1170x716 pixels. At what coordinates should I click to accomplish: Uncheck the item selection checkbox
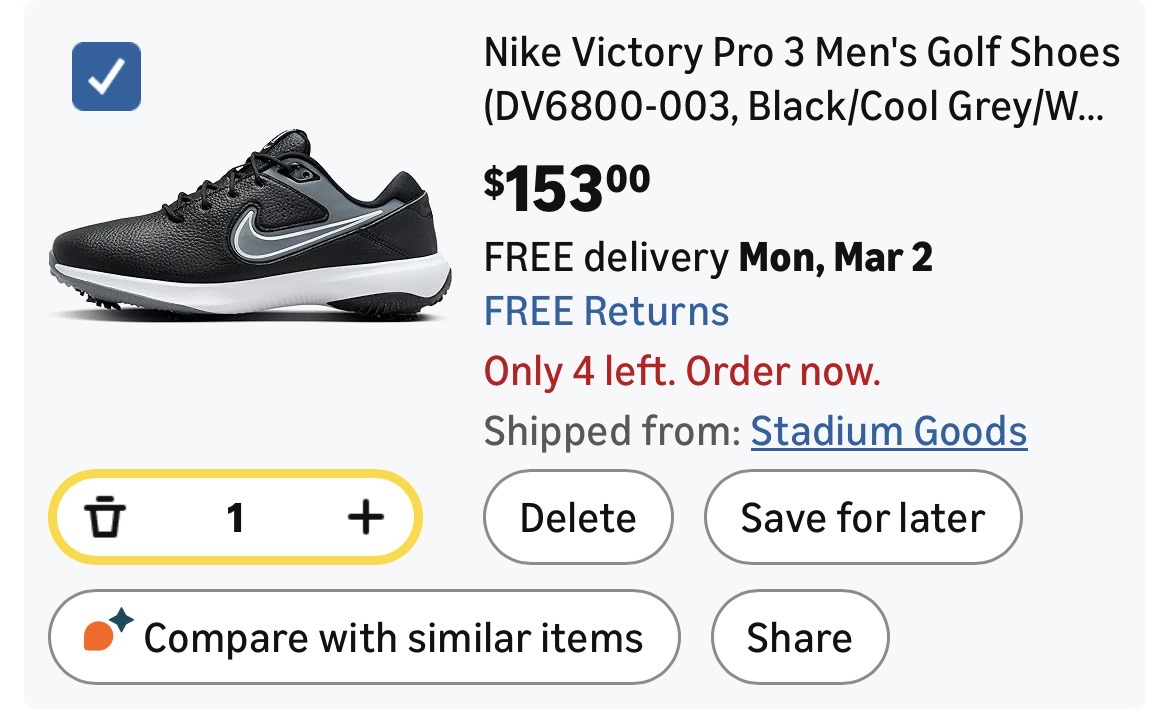[x=106, y=75]
